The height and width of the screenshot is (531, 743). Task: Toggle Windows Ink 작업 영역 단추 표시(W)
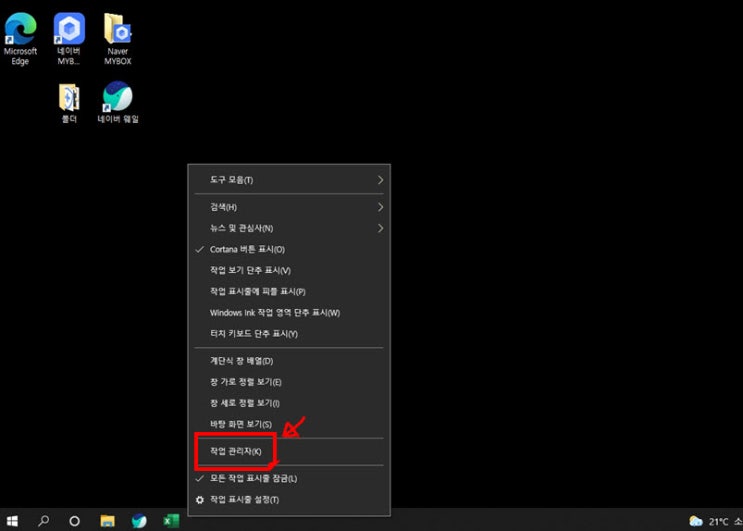pyautogui.click(x=289, y=313)
